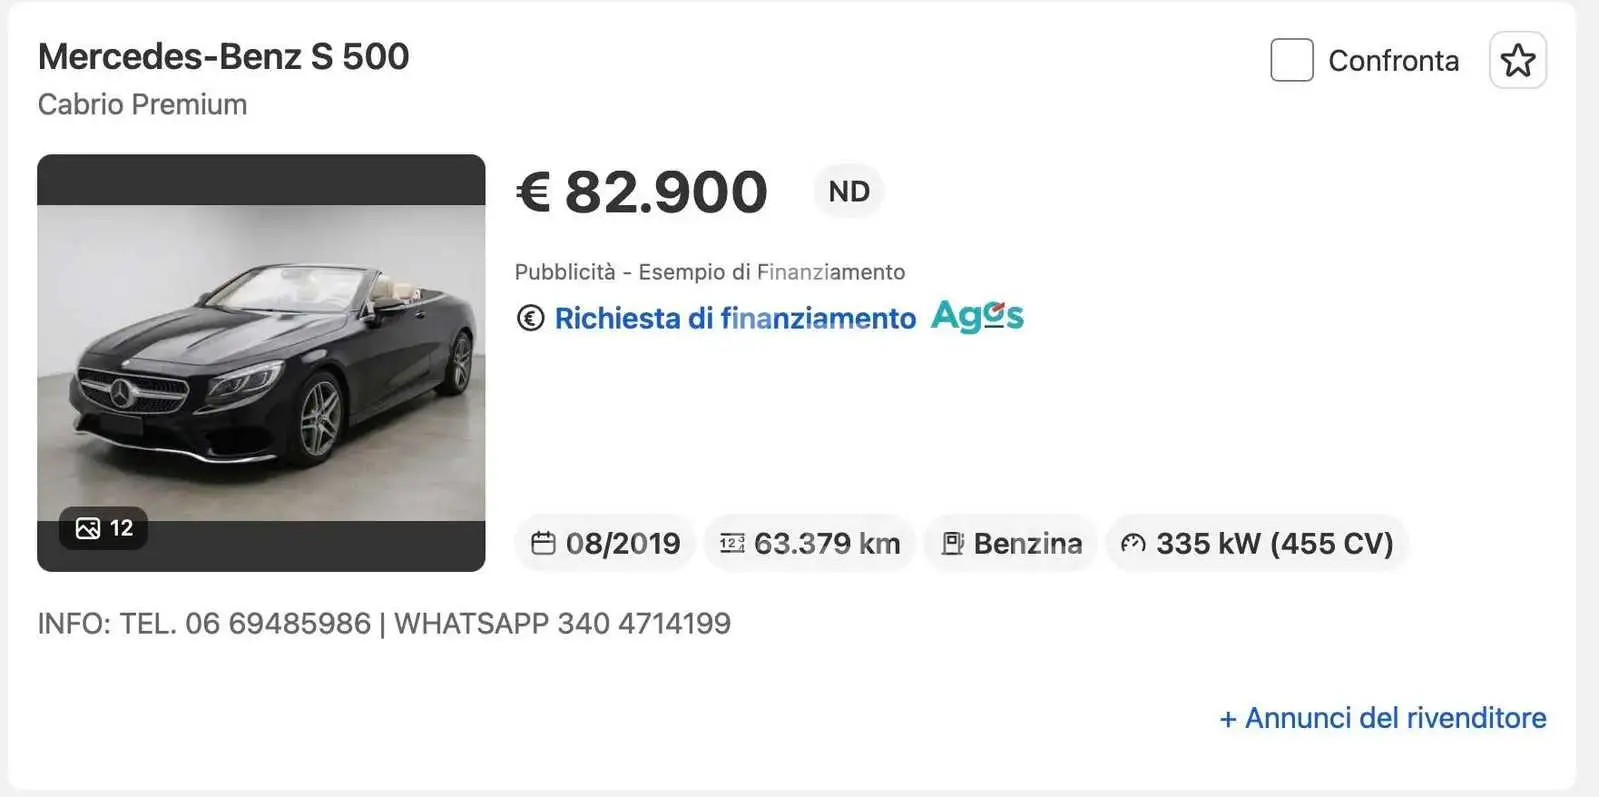Open the black Mercedes cabrio thumbnail
1599x797 pixels.
point(261,363)
